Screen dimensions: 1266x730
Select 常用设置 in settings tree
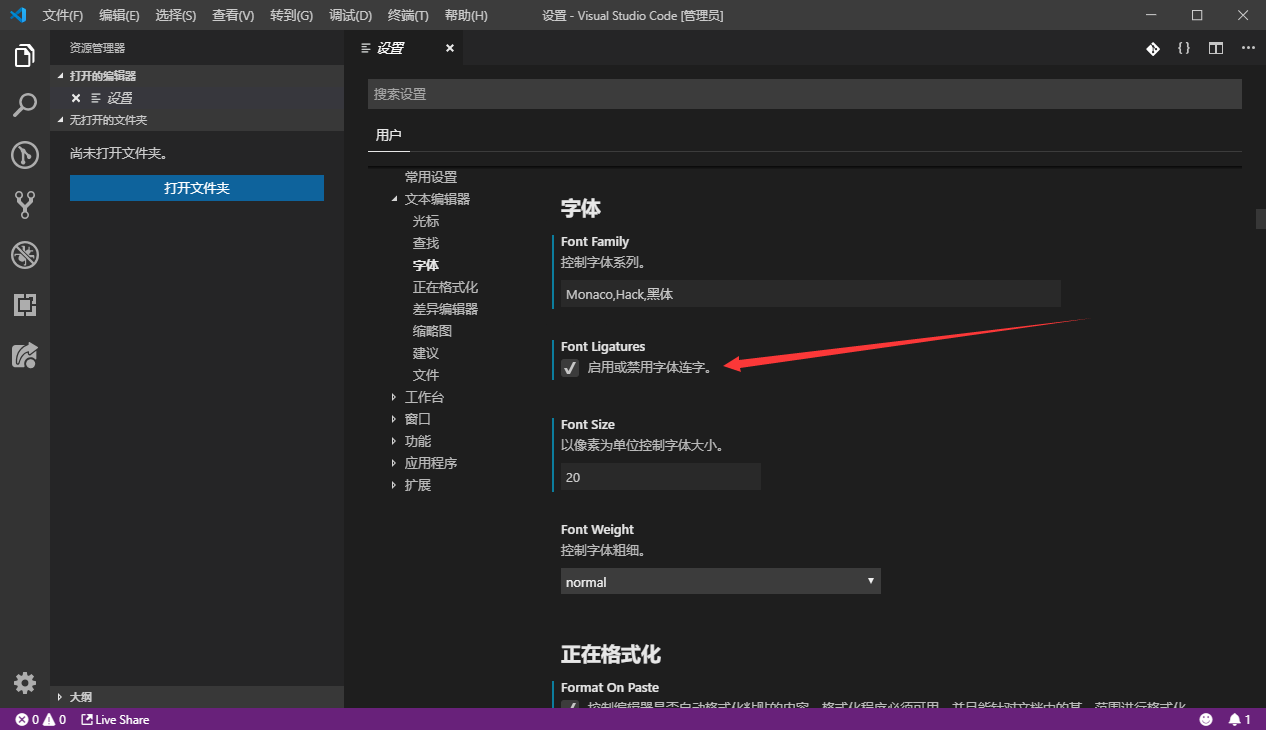[x=431, y=177]
